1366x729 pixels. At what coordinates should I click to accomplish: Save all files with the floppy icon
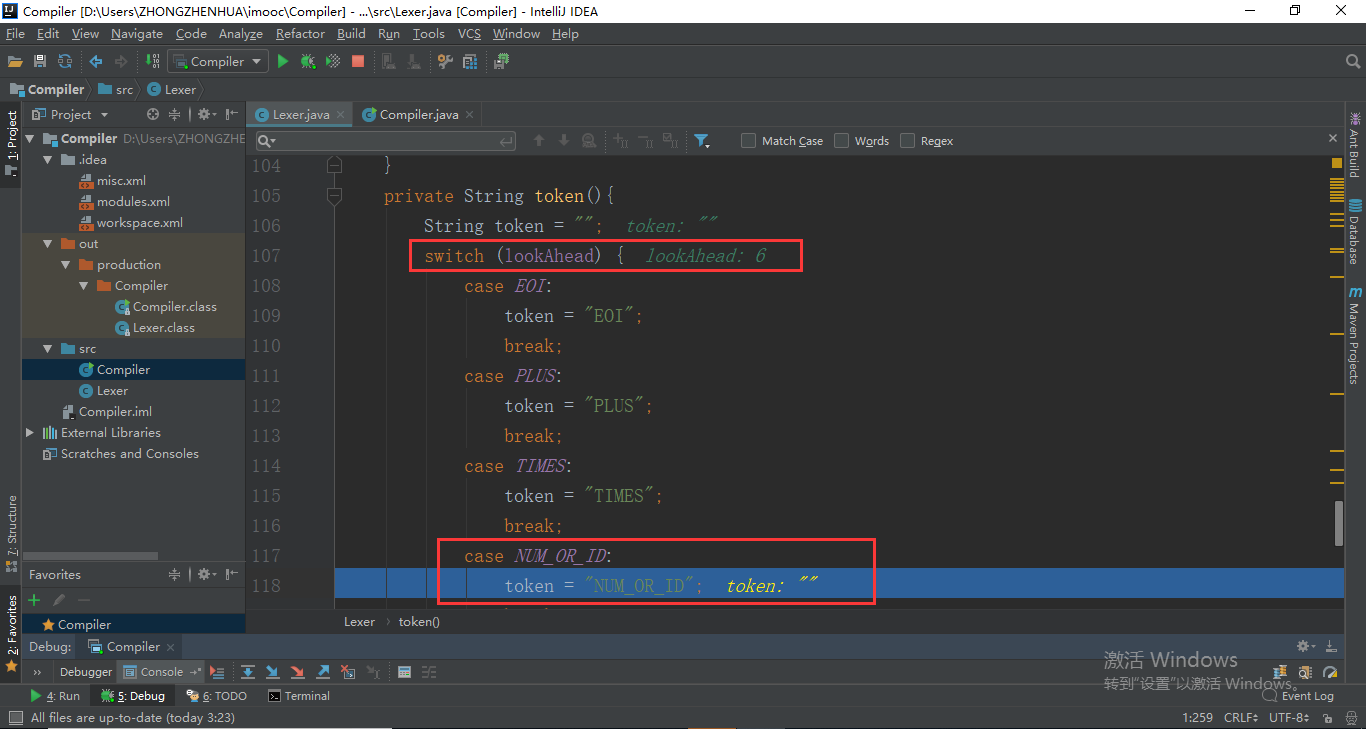pos(40,61)
